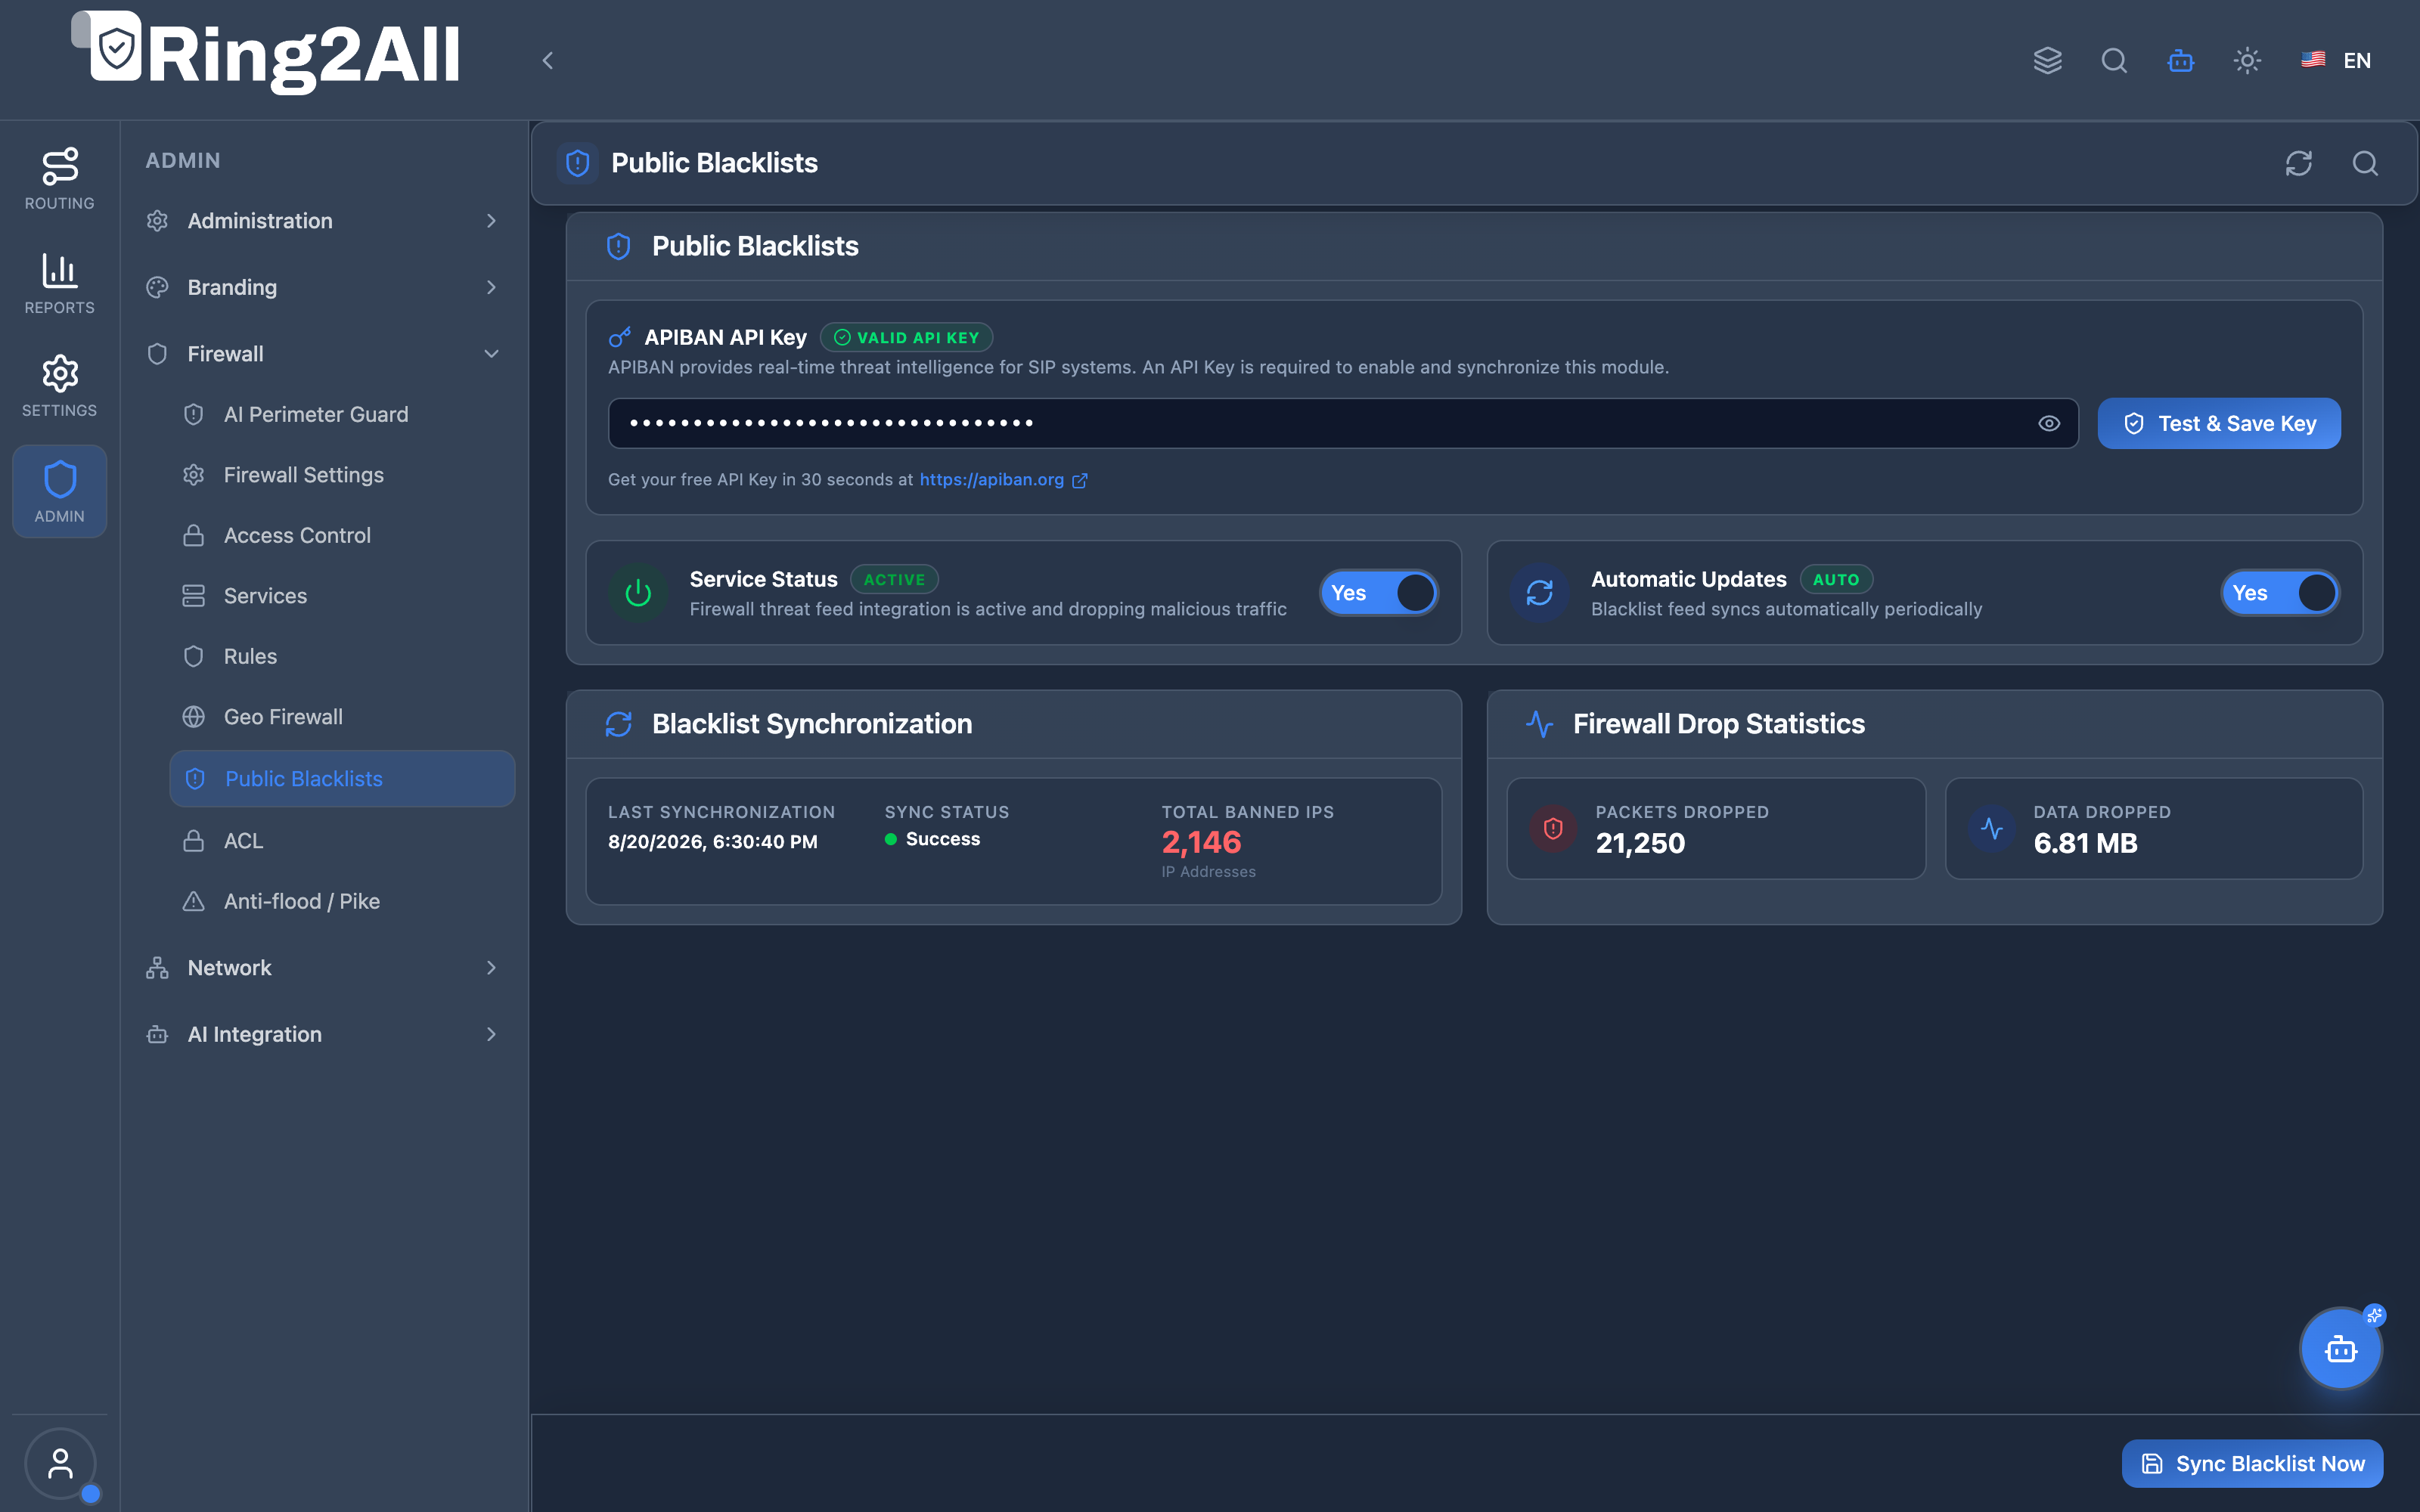Image resolution: width=2420 pixels, height=1512 pixels.
Task: Click the APIBAN API key input field
Action: 1343,423
